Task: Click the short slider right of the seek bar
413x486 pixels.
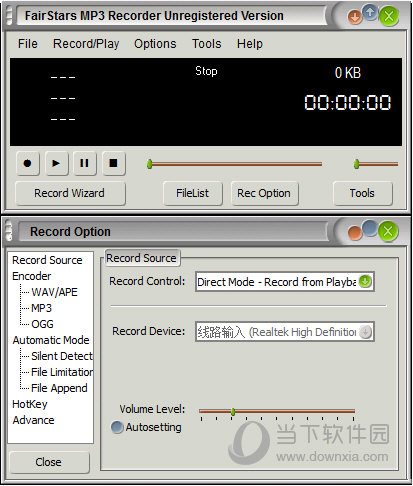Action: pos(376,164)
